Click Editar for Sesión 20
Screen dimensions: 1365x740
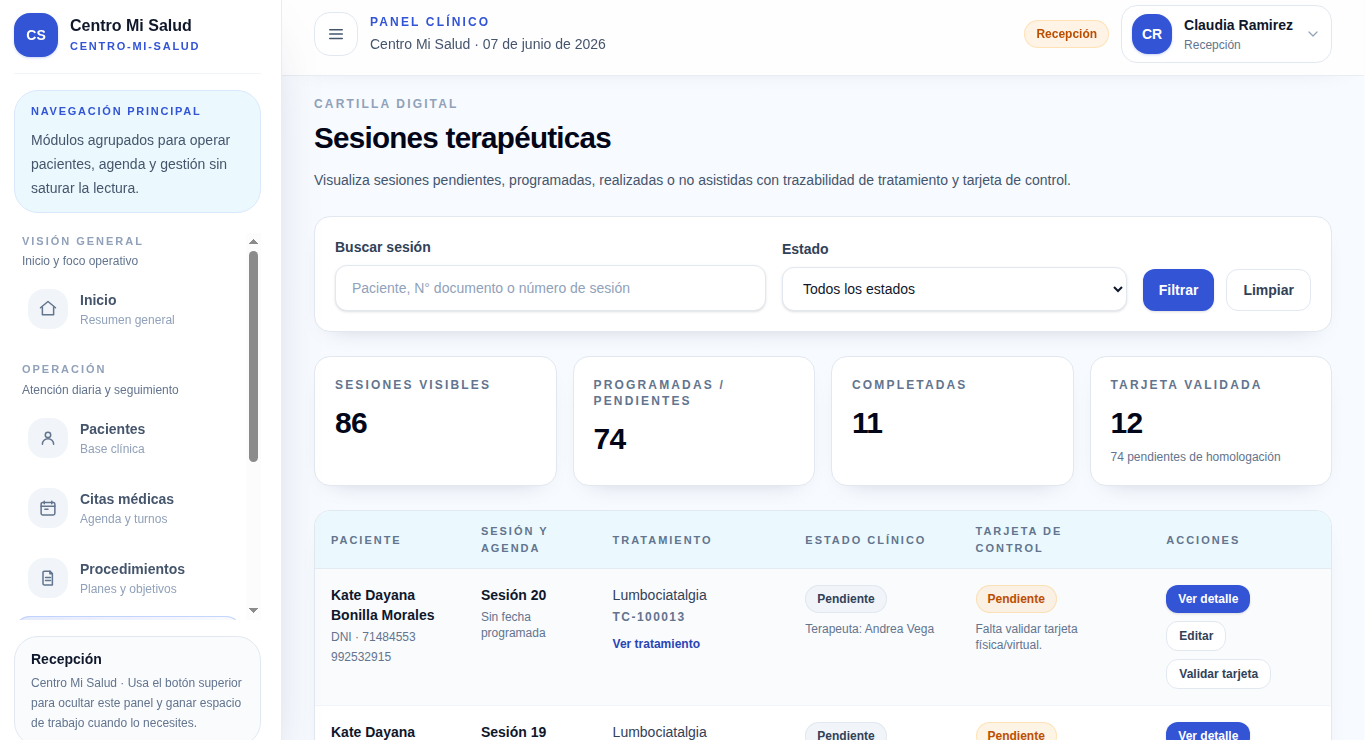coord(1196,636)
